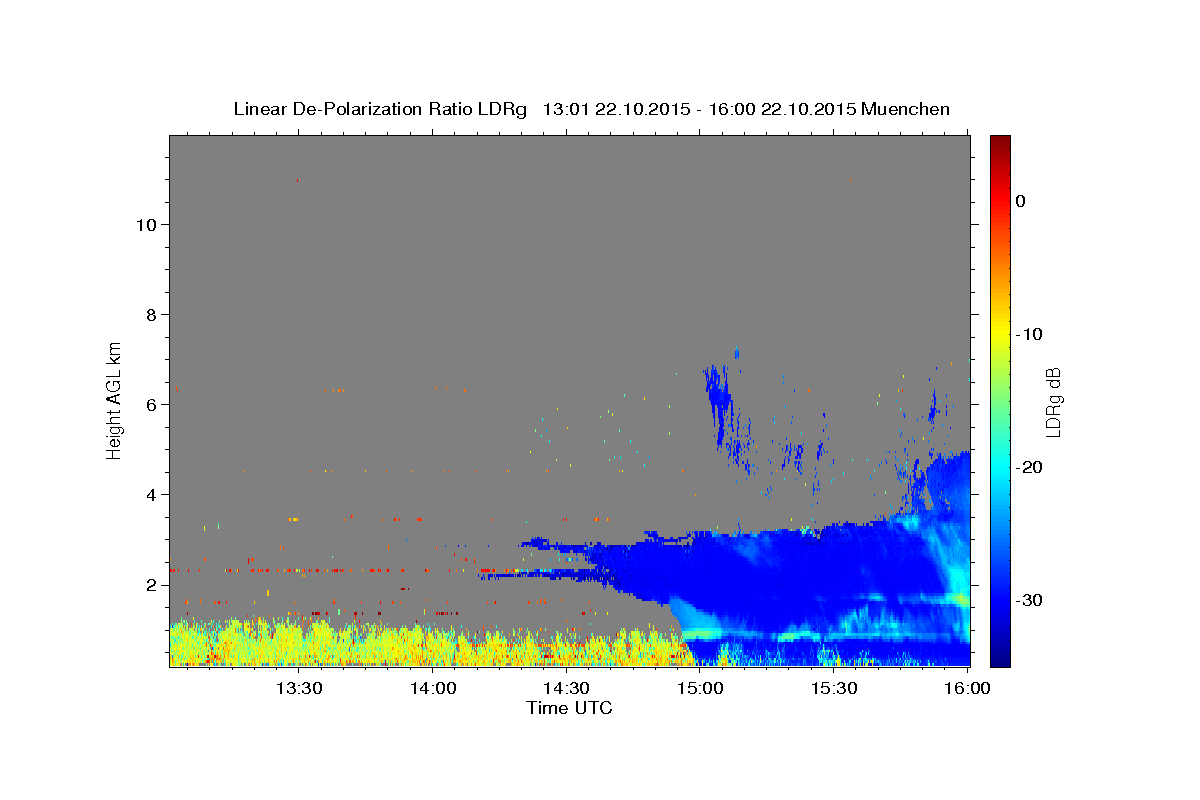
Task: Click the height tick label 10
Action: pos(145,224)
